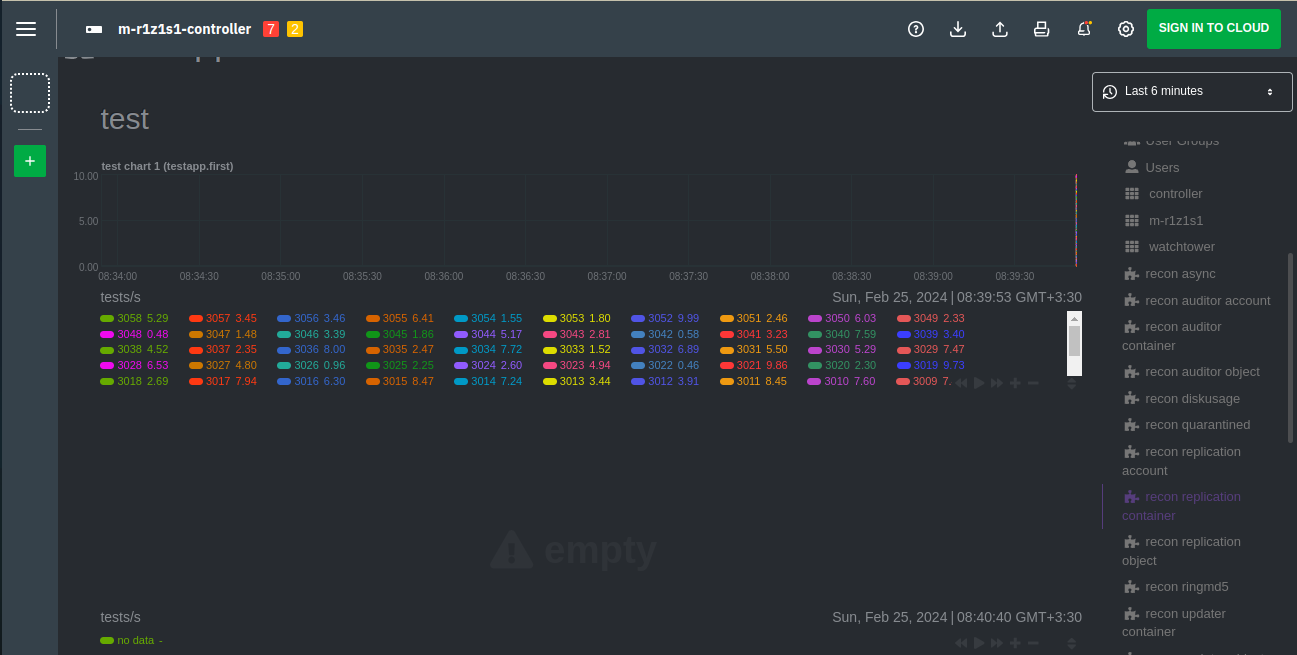1297x655 pixels.
Task: Open print dashboard via printer icon
Action: tap(1041, 29)
